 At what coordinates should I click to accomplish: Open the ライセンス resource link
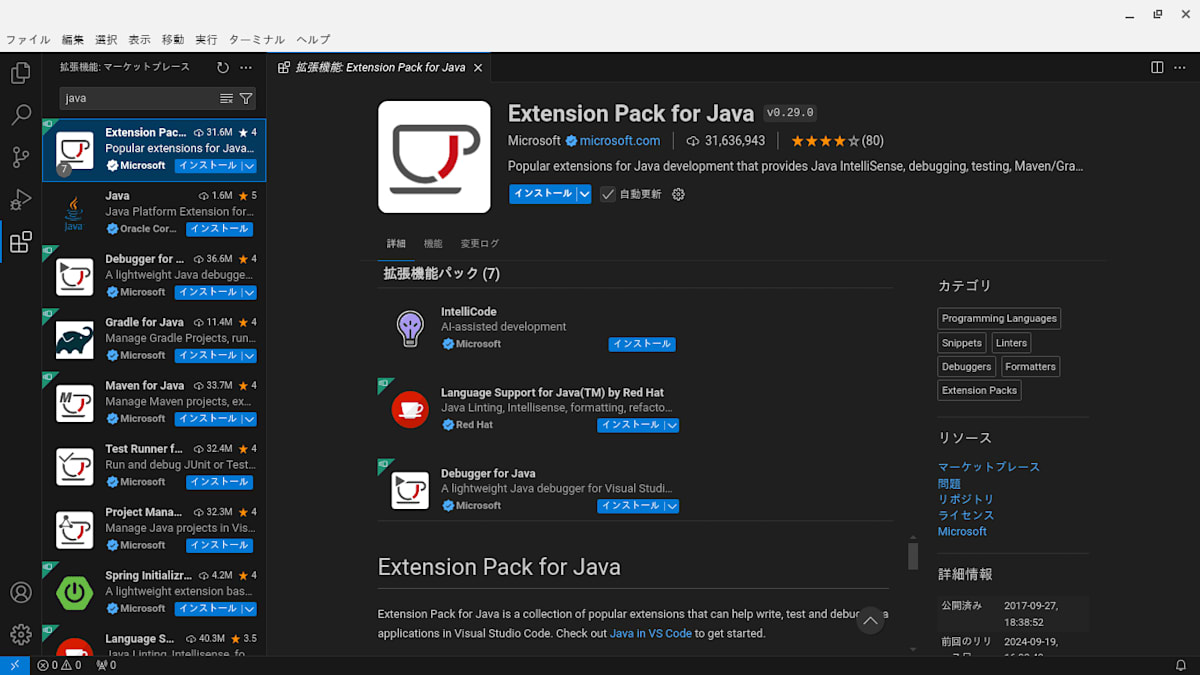click(x=966, y=515)
